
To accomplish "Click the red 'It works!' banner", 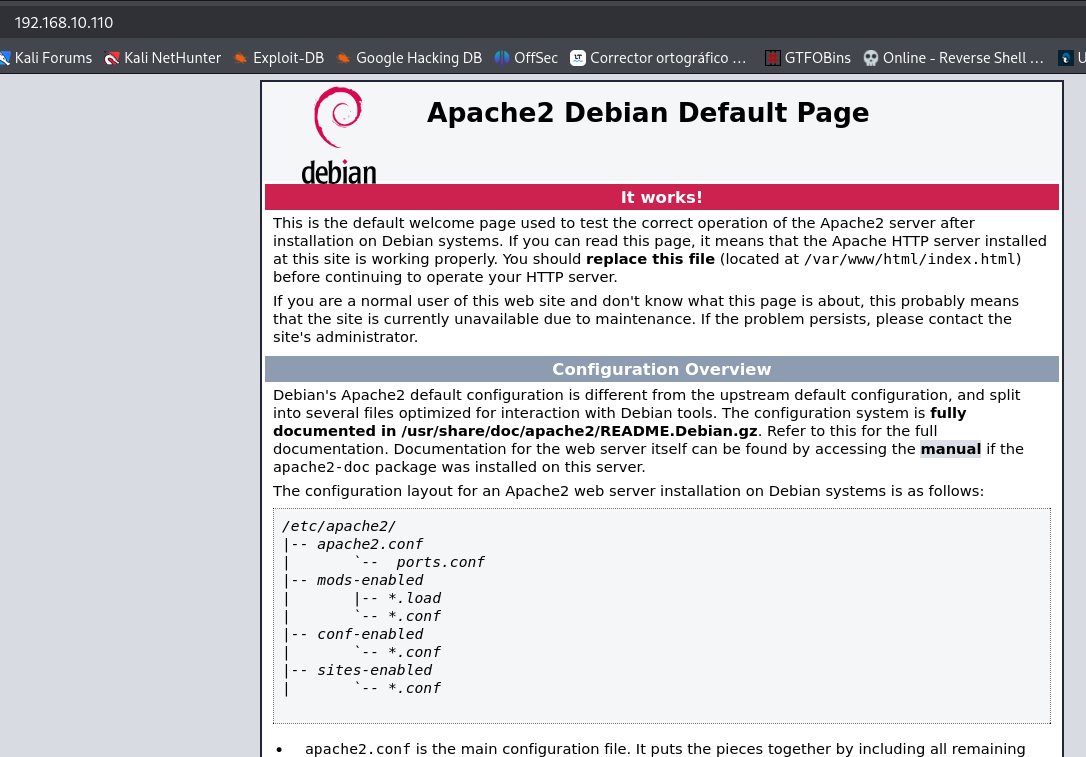I will (x=661, y=197).
